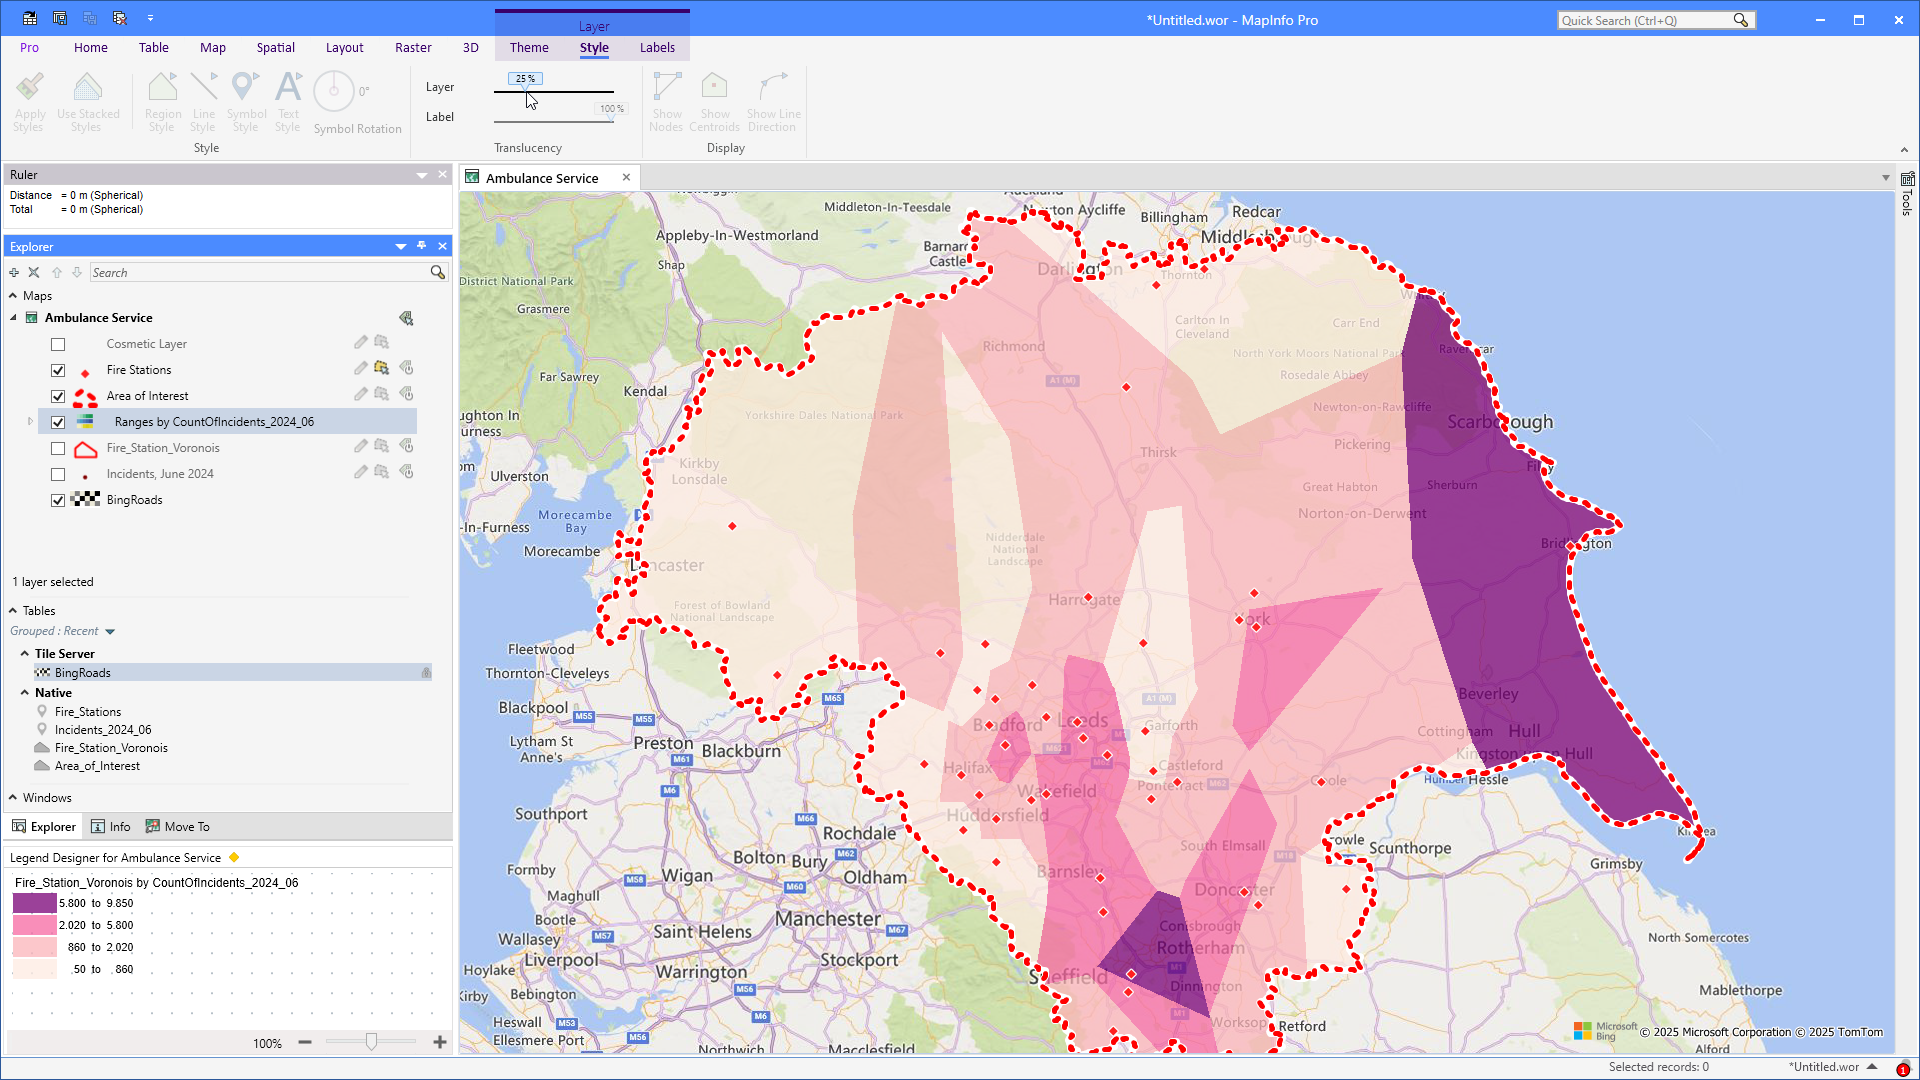Open the Spatial ribbon tab
Viewport: 1920px width, 1080px height.
(275, 47)
